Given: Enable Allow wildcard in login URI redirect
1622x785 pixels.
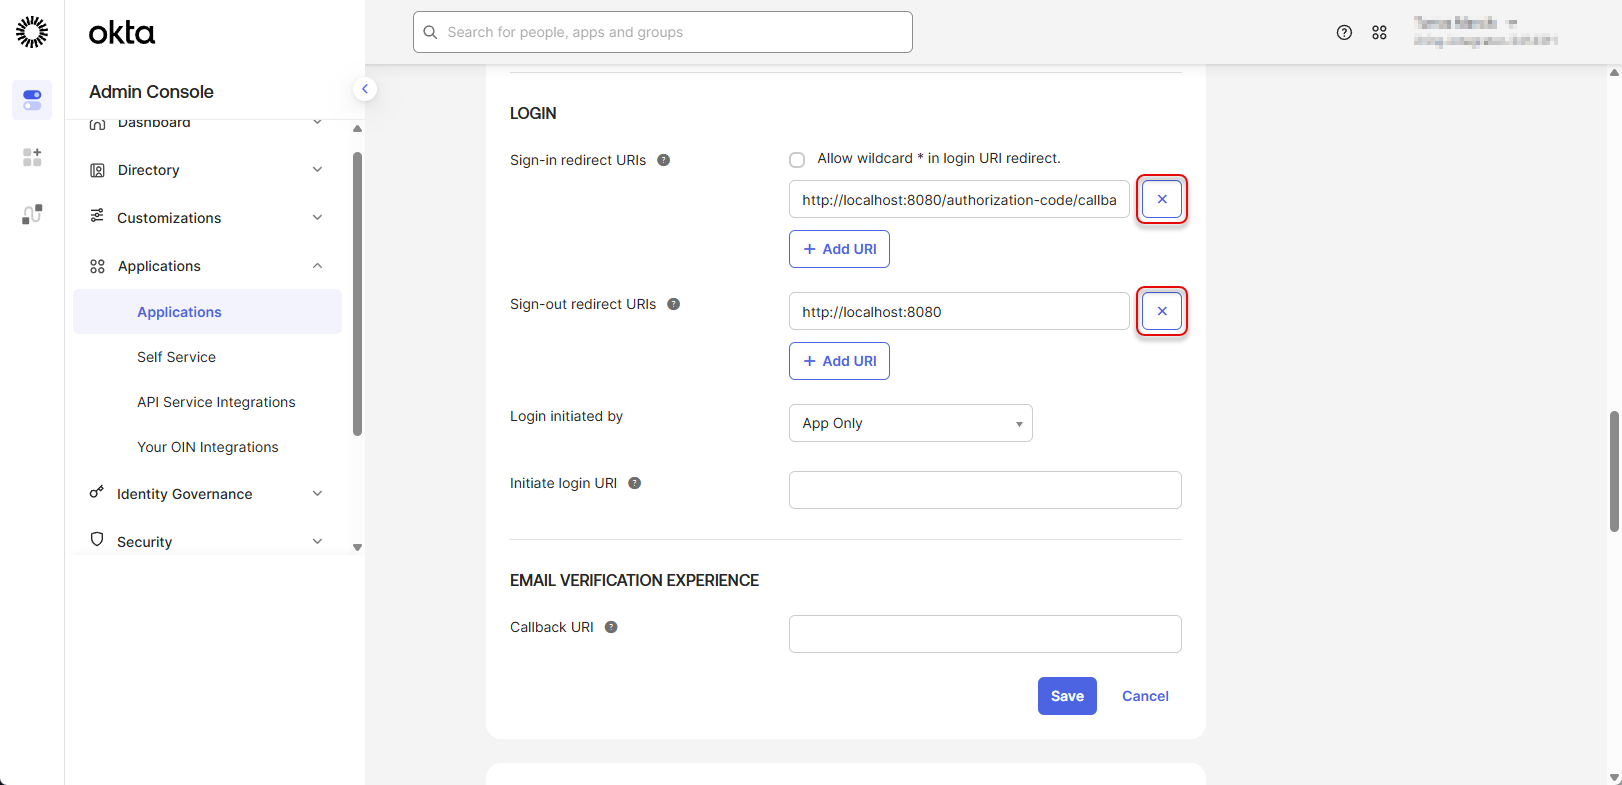Looking at the screenshot, I should 797,160.
